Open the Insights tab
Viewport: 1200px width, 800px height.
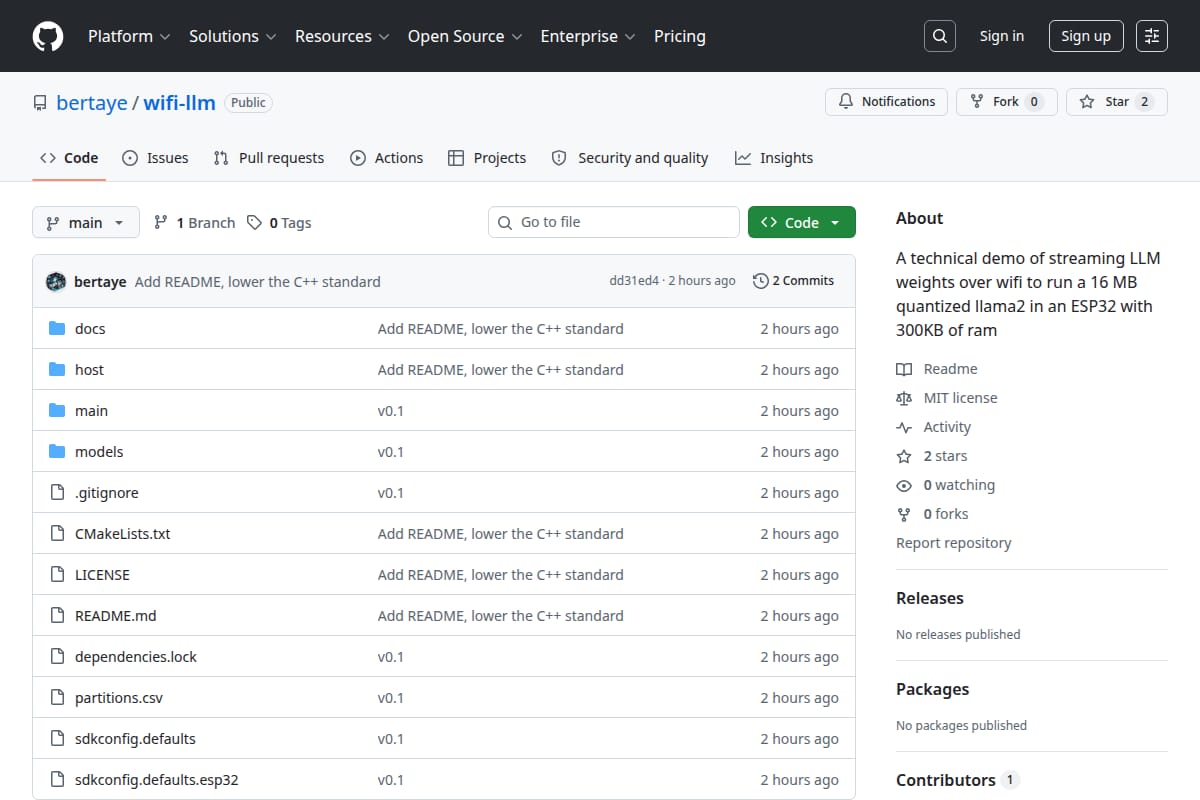click(774, 158)
